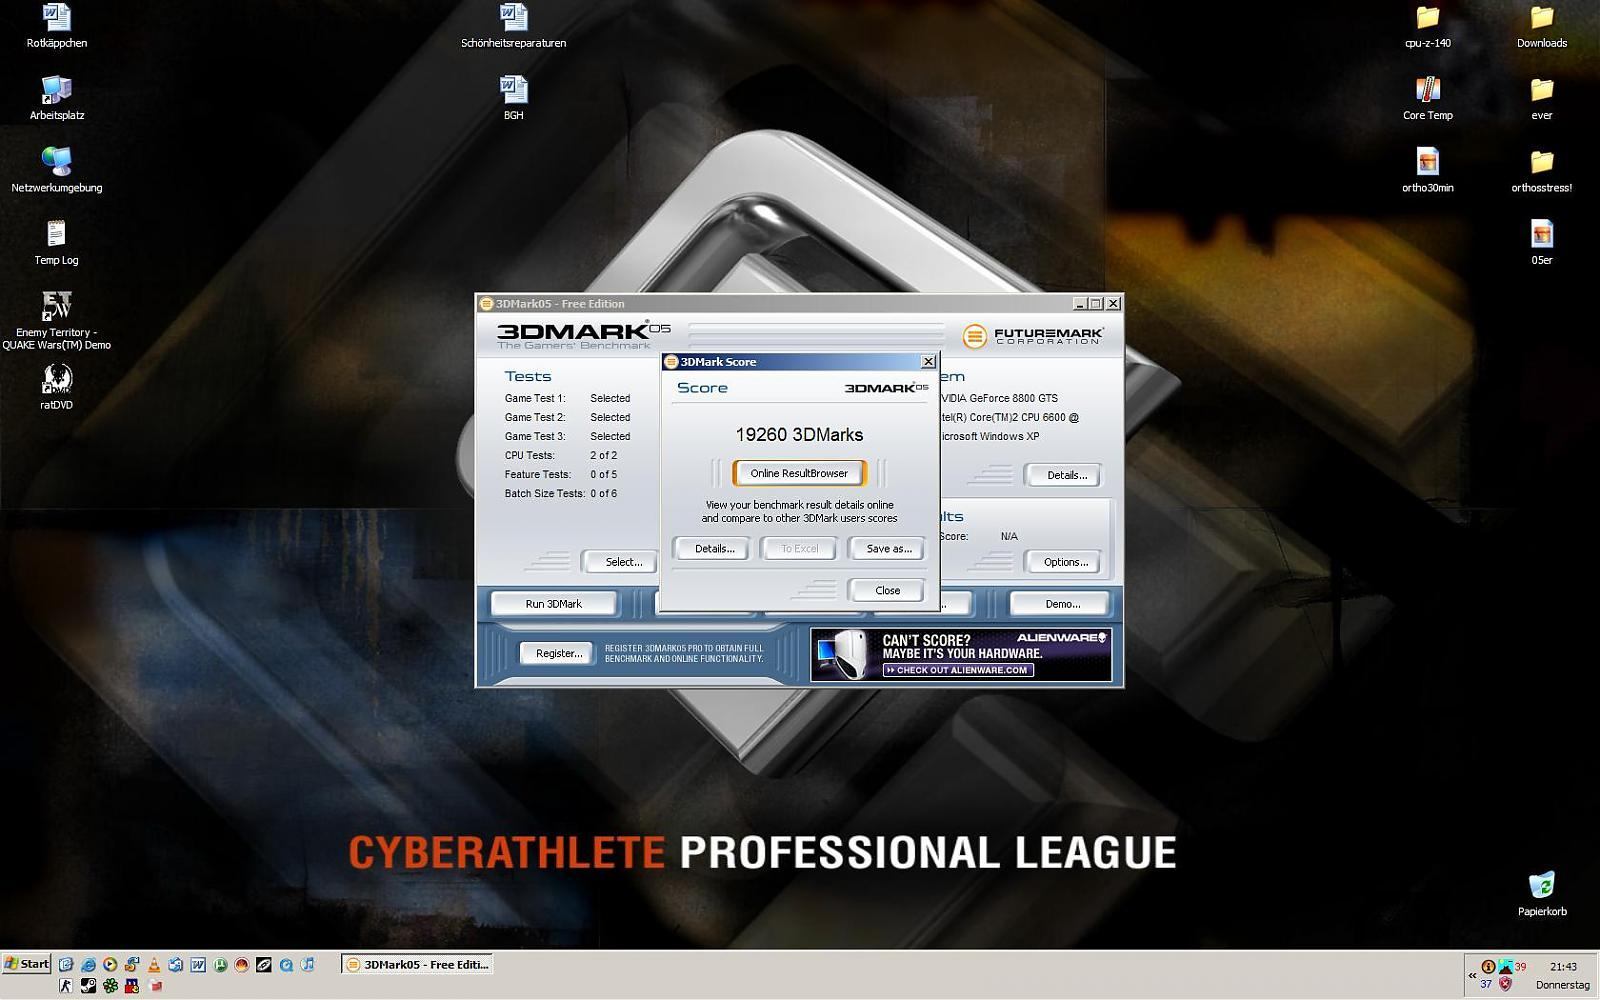Launch Microsoft Word from quick launch
This screenshot has width=1600, height=1000.
(198, 965)
